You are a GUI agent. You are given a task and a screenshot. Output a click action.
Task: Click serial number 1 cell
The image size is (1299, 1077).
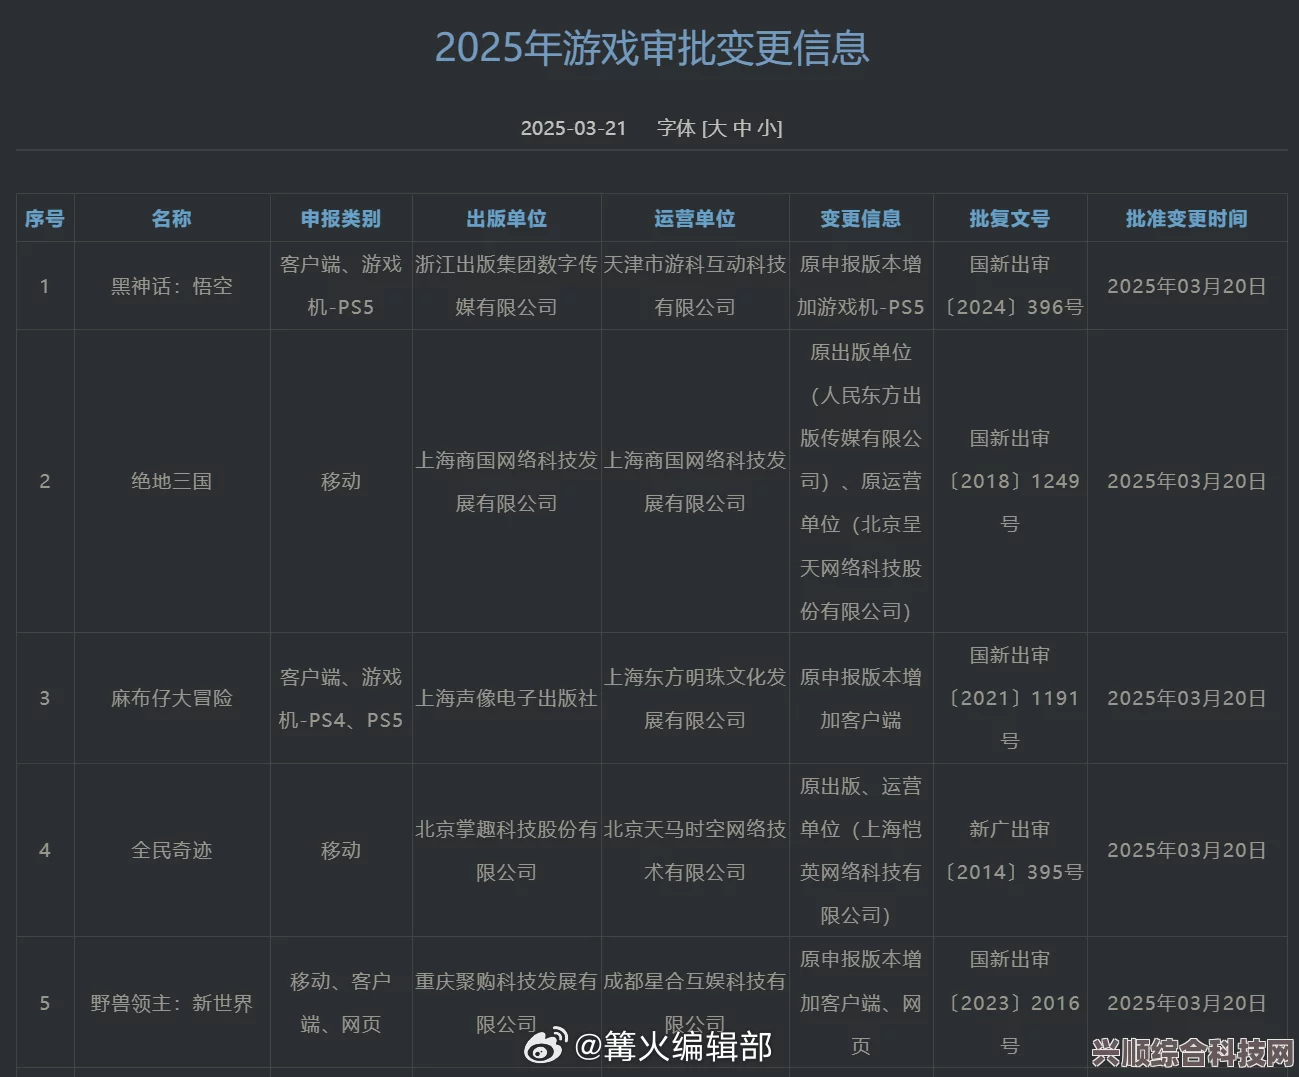(x=45, y=286)
